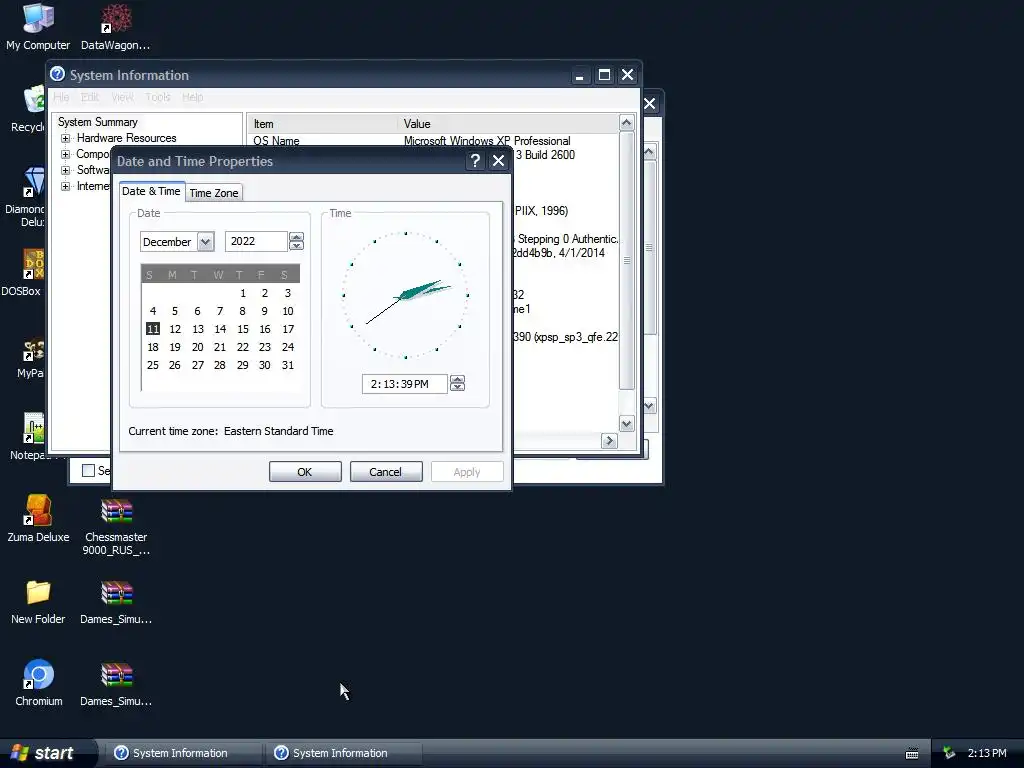Close the Date and Time Properties dialog

click(498, 161)
